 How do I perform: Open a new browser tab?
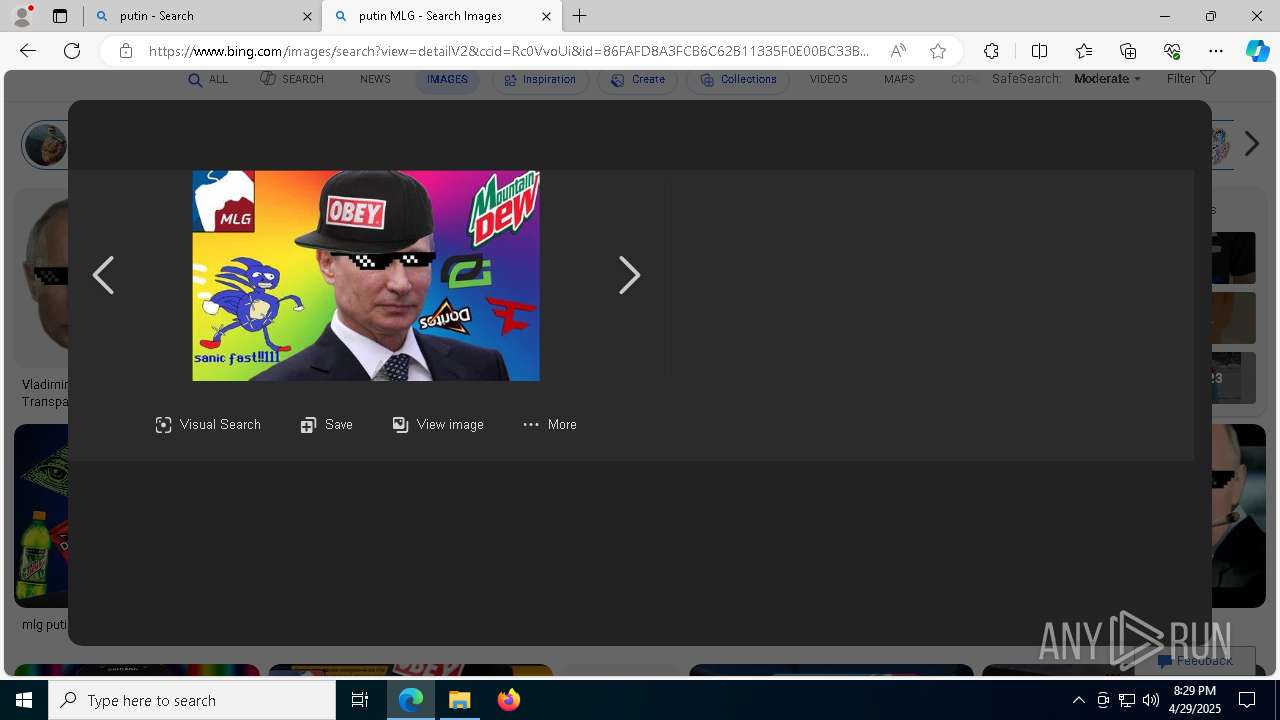click(x=580, y=16)
